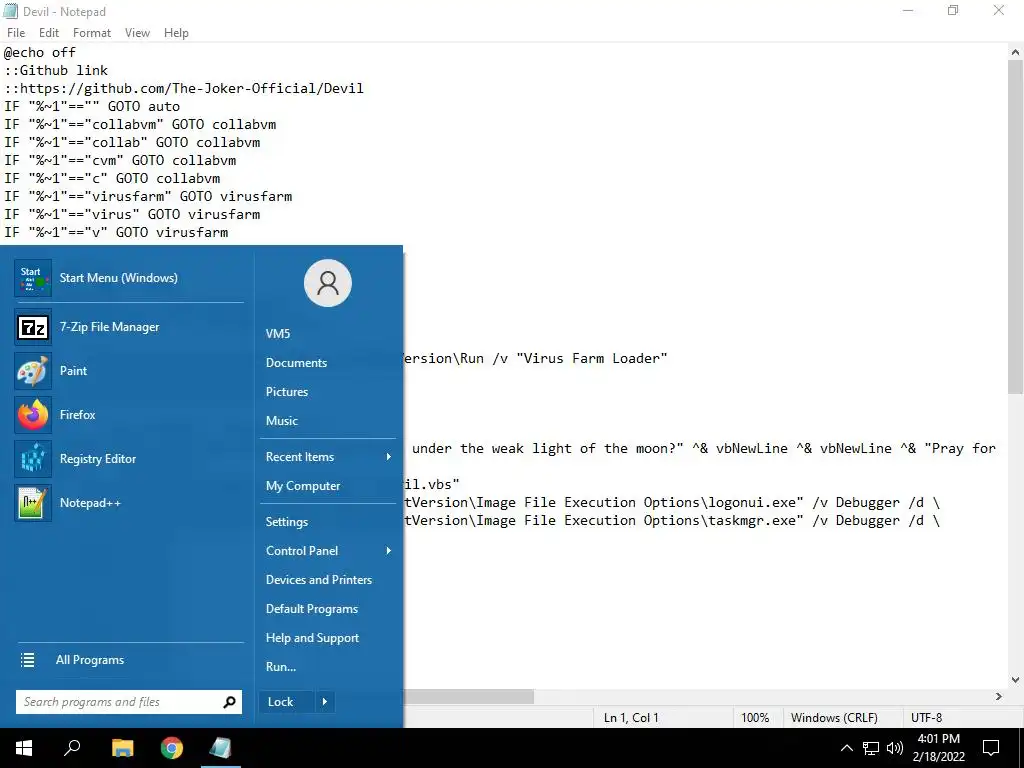Open the Help menu in Notepad
Image resolution: width=1024 pixels, height=768 pixels.
pyautogui.click(x=176, y=33)
